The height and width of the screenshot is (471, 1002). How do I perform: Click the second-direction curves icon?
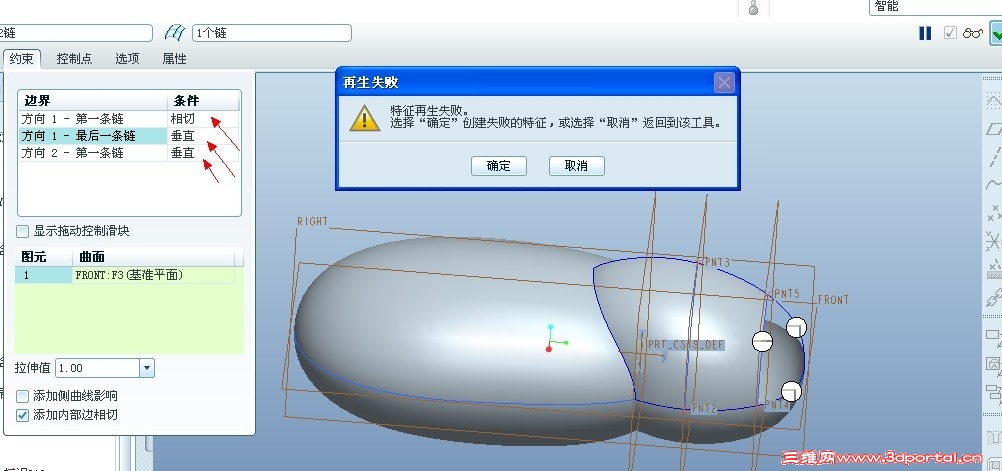(174, 33)
